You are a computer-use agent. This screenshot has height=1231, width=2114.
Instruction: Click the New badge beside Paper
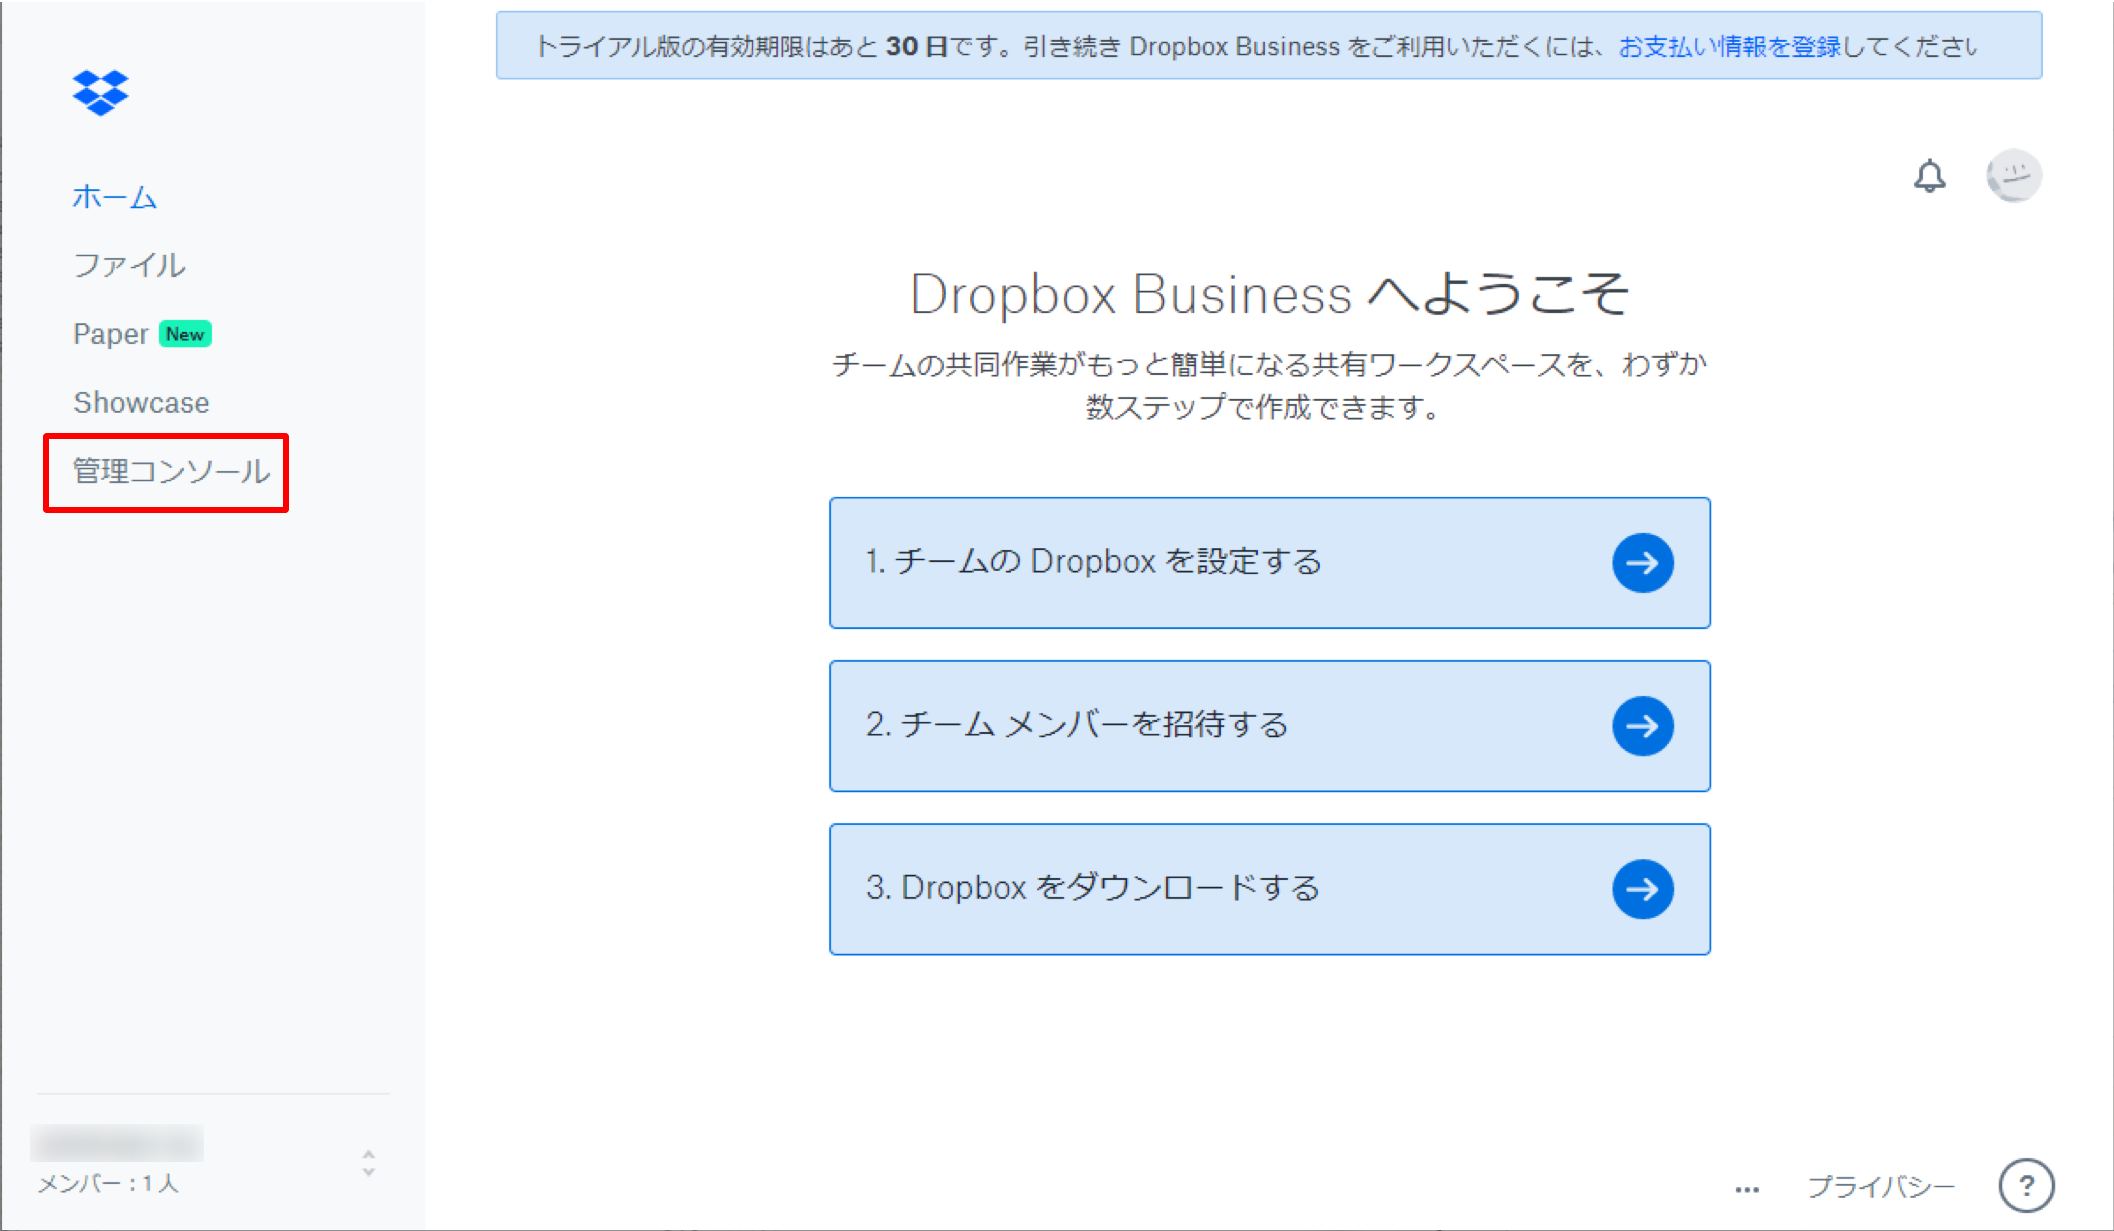pyautogui.click(x=185, y=334)
